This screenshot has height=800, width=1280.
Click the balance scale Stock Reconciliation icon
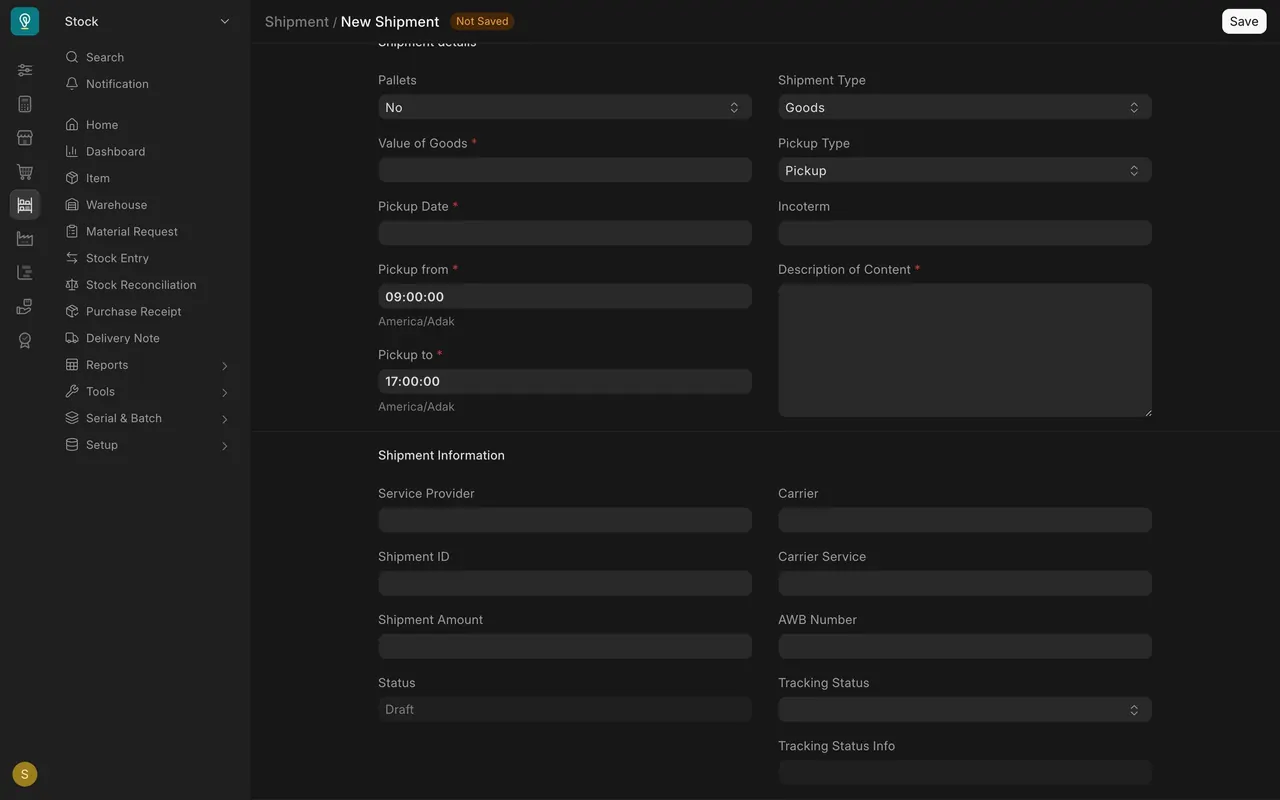tap(72, 285)
